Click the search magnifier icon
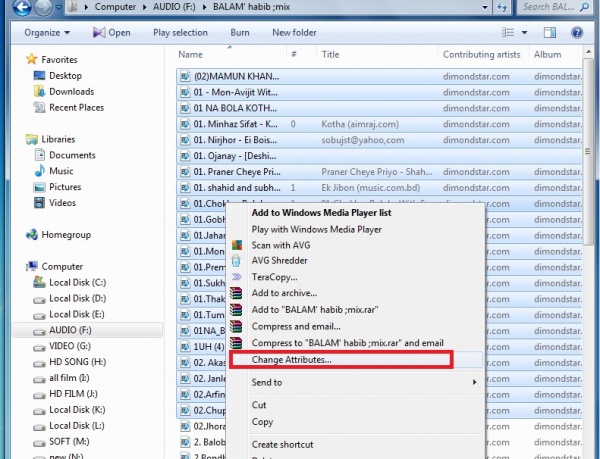Screen dimensions: 600x459 [x=584, y=7]
